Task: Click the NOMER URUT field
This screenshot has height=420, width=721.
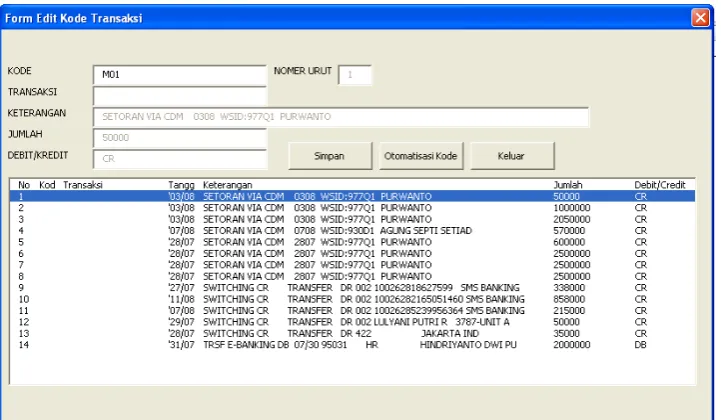Action: pyautogui.click(x=355, y=75)
